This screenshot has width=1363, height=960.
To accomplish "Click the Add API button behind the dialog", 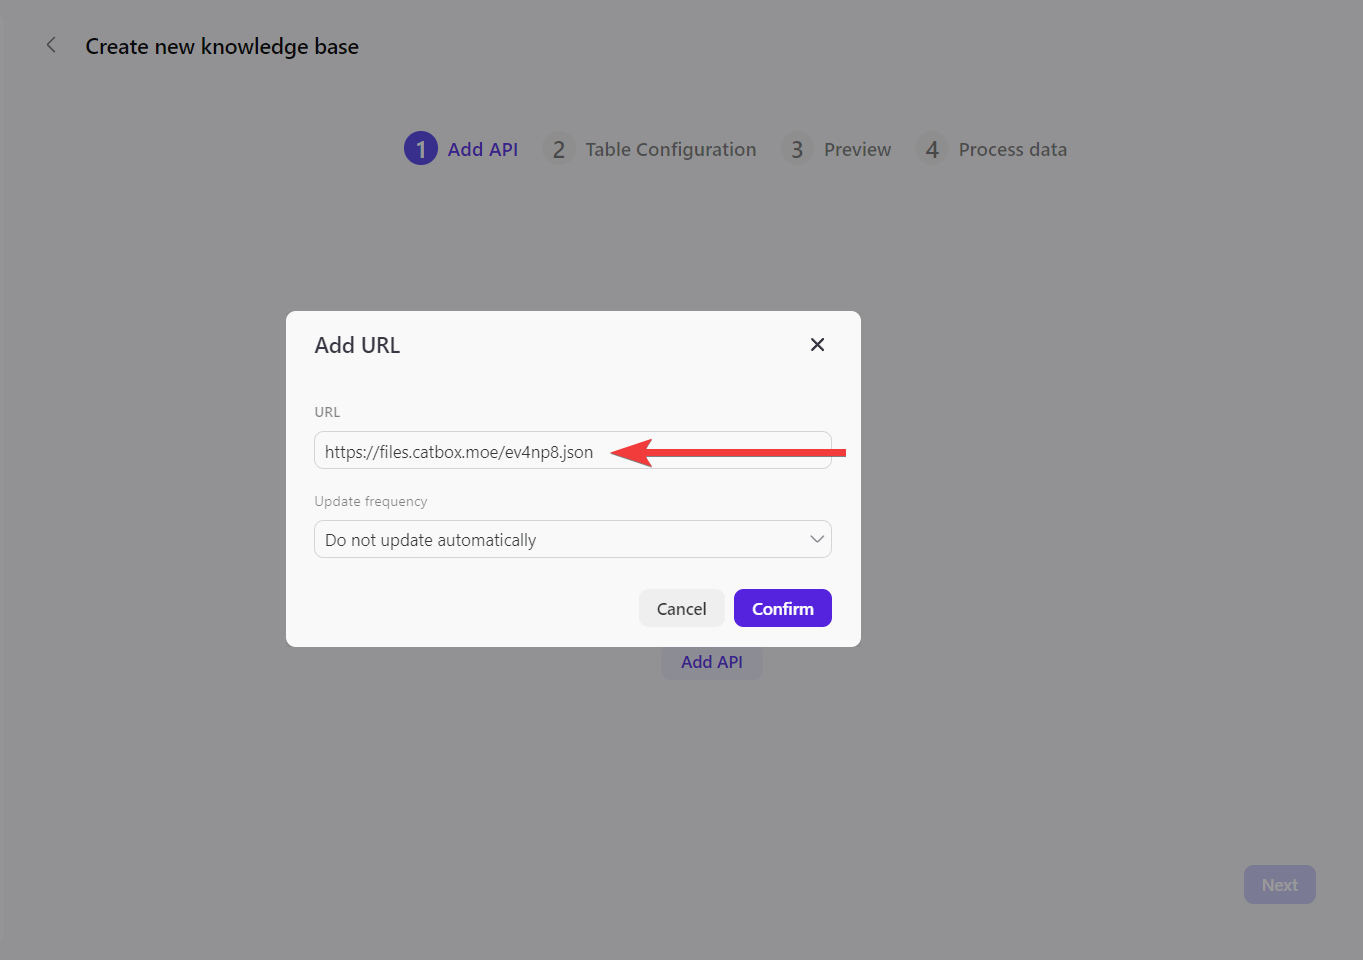I will [x=711, y=663].
